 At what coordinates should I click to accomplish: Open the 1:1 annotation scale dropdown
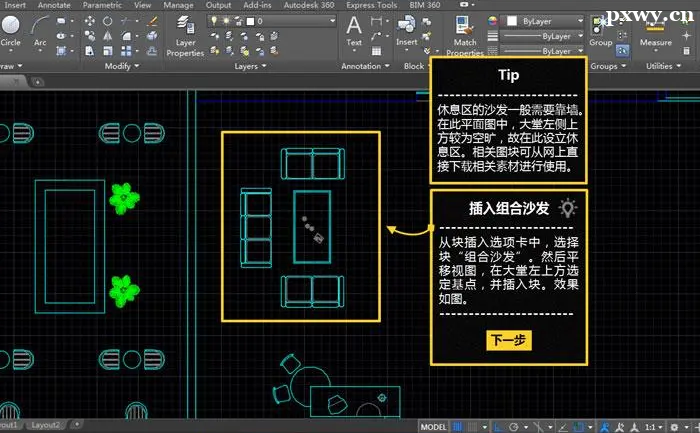[x=654, y=427]
